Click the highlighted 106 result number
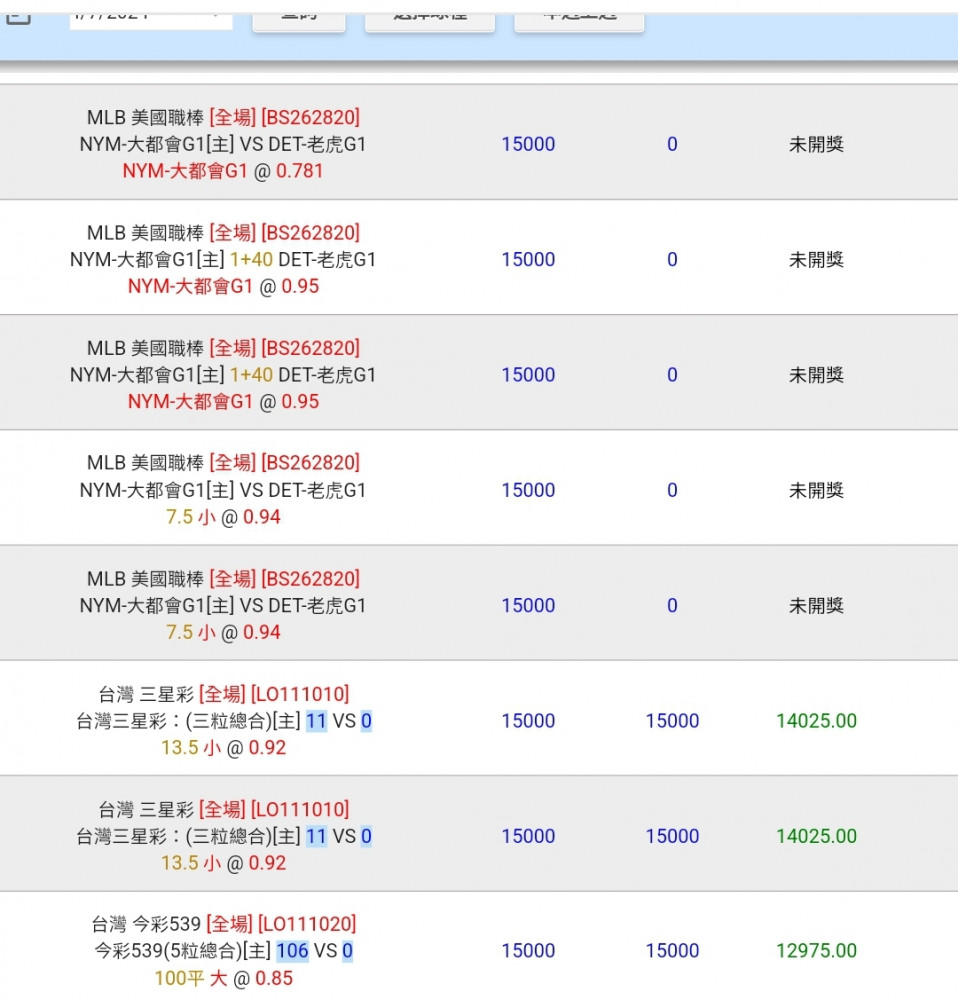The width and height of the screenshot is (958, 1000). (292, 950)
